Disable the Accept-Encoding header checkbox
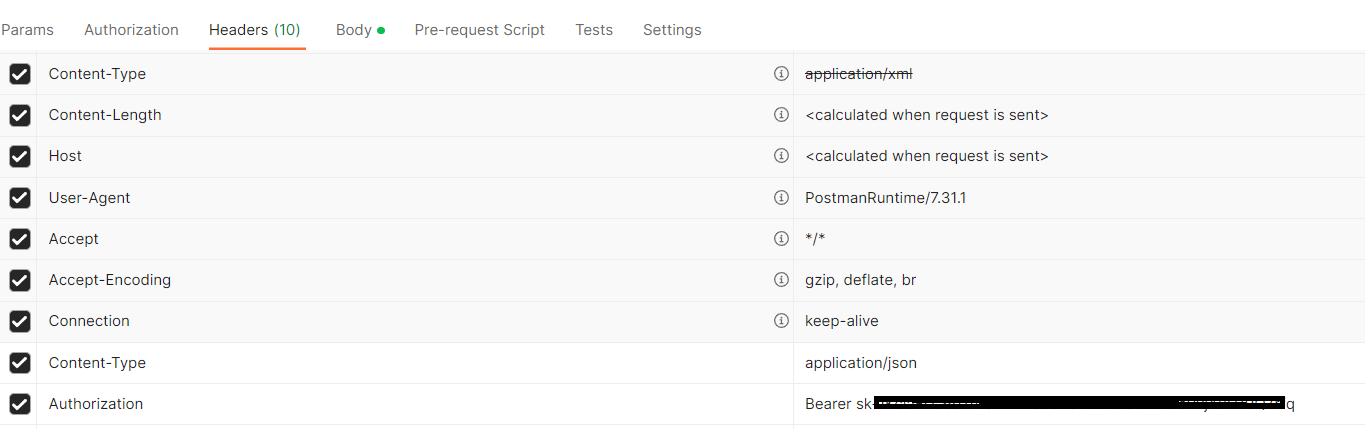1365x429 pixels. tap(20, 280)
